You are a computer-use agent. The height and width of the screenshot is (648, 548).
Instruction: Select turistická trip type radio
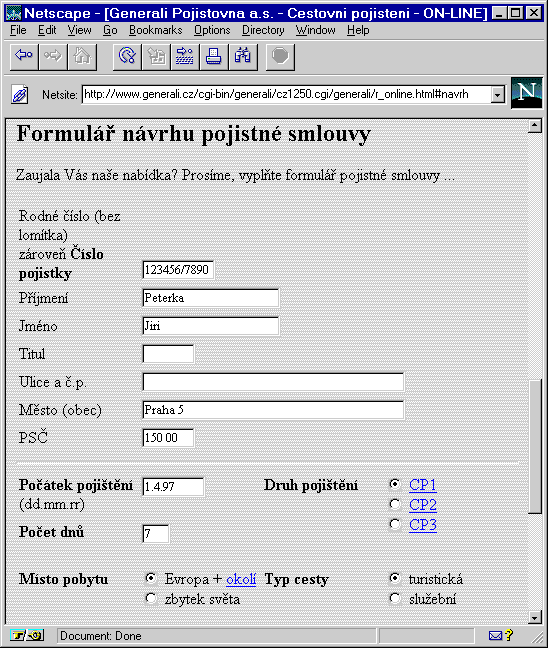pos(395,578)
